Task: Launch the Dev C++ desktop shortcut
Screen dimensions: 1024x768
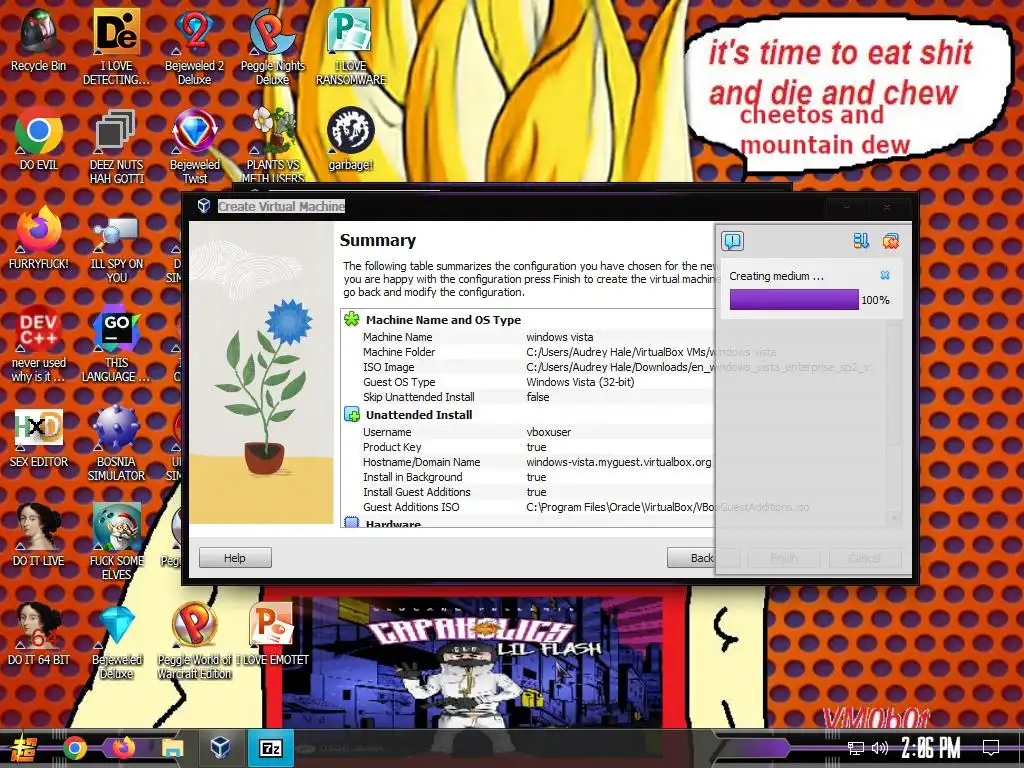Action: tap(39, 344)
